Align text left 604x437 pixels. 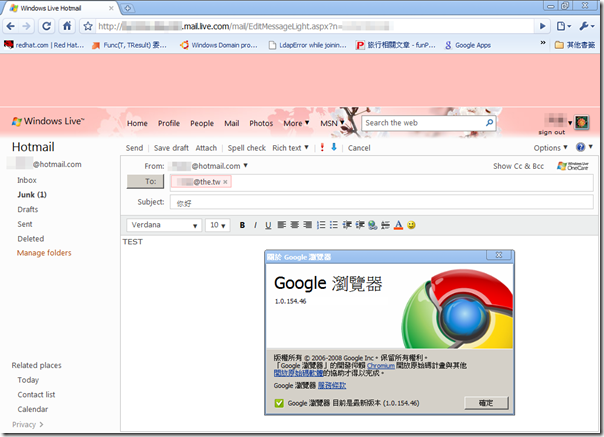click(282, 225)
